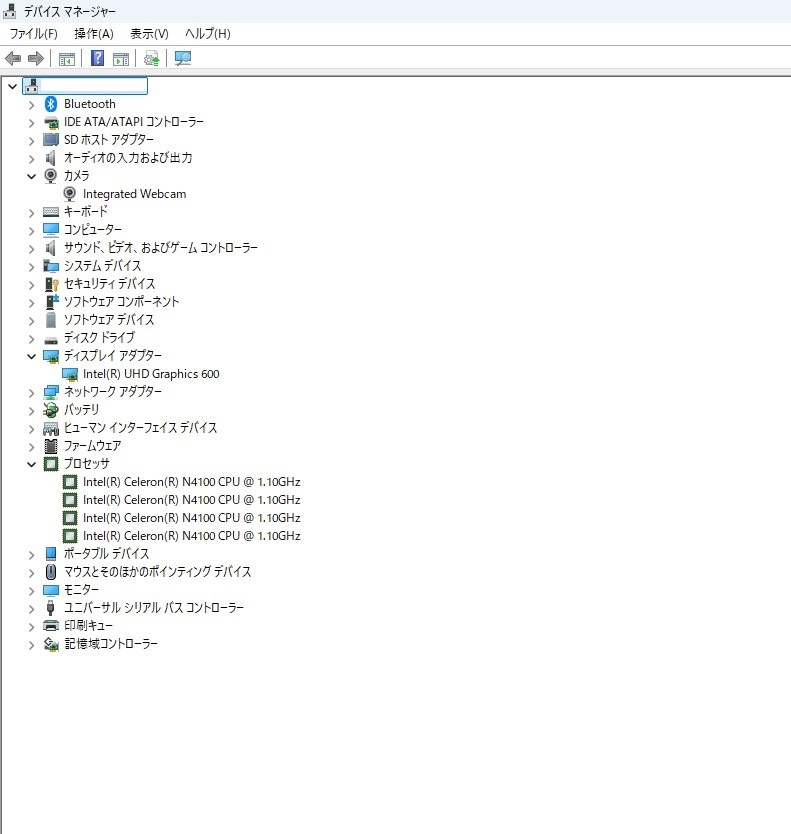This screenshot has height=834, width=791.
Task: Select the highlighted root computer name node
Action: [85, 86]
